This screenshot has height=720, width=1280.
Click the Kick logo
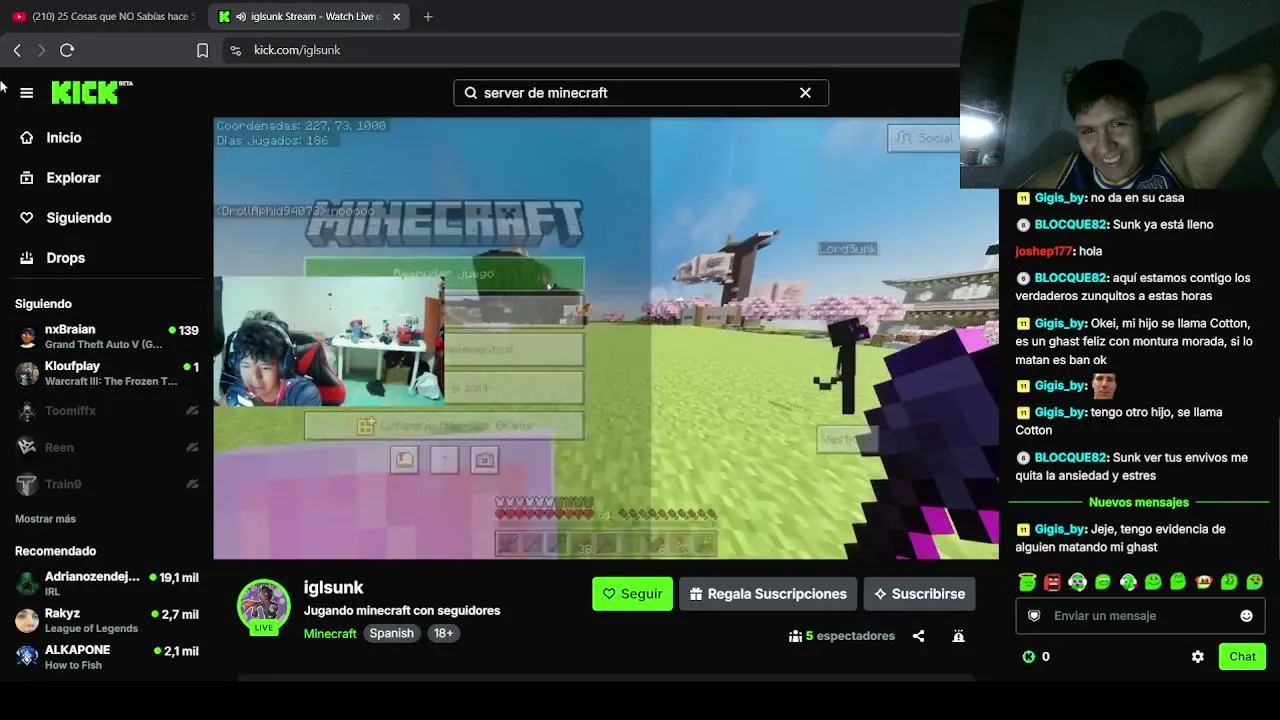point(92,92)
